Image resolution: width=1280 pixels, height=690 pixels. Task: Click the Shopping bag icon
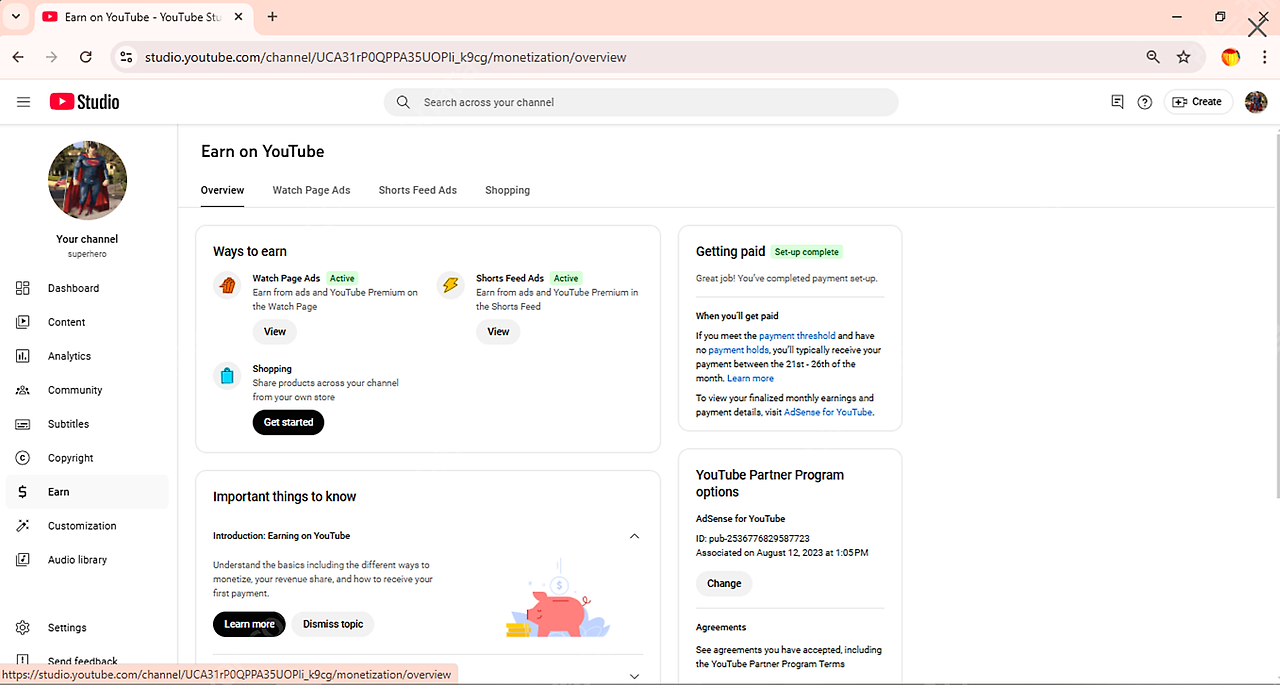227,376
